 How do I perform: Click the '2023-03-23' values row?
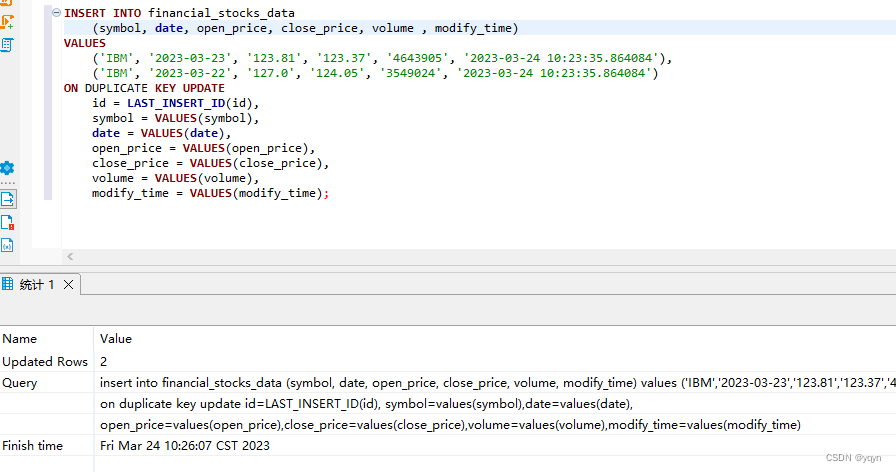[382, 58]
